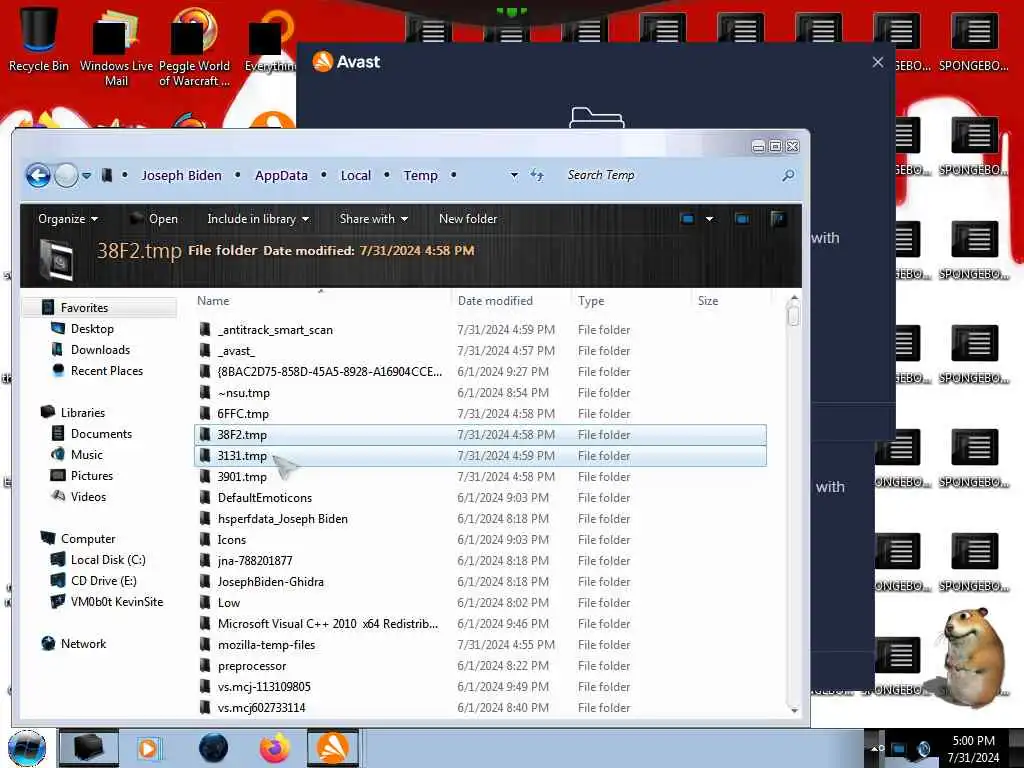The height and width of the screenshot is (768, 1024).
Task: Open VM0b0t KevinSite drive
Action: pyautogui.click(x=117, y=601)
